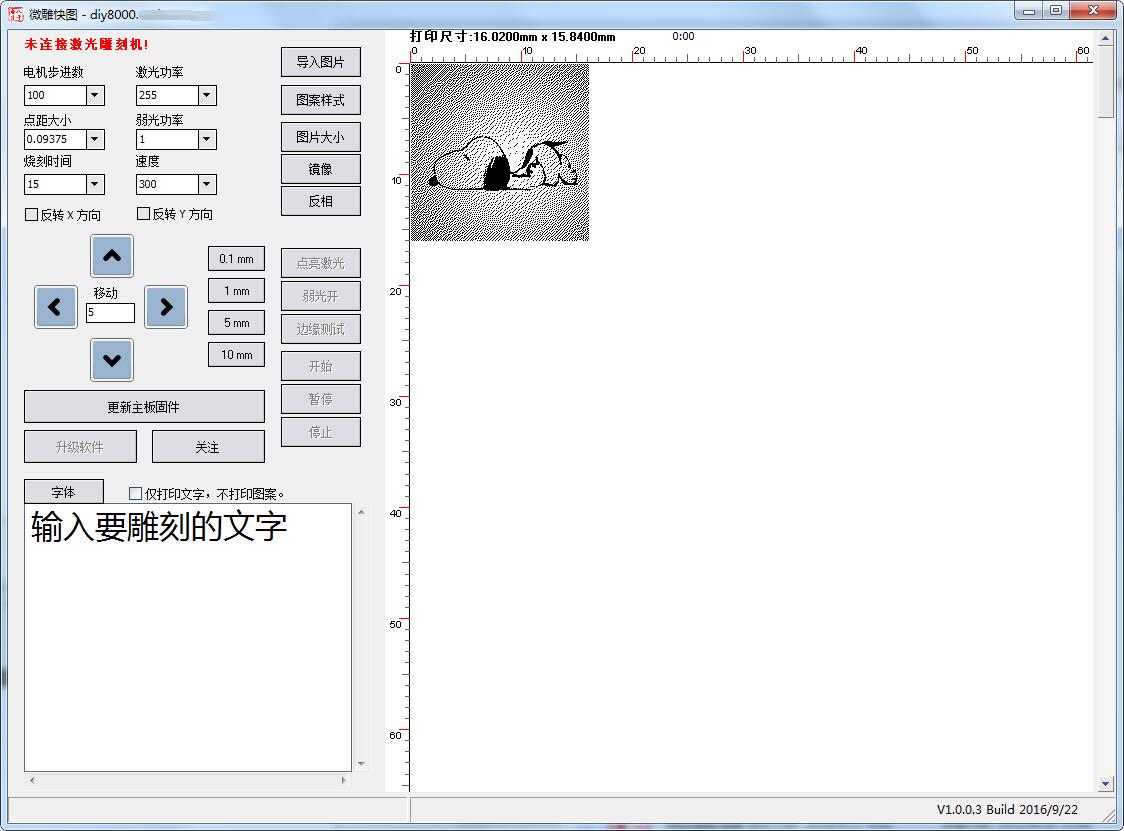
Task: Open the 烧刻时间 dropdown
Action: pos(95,184)
